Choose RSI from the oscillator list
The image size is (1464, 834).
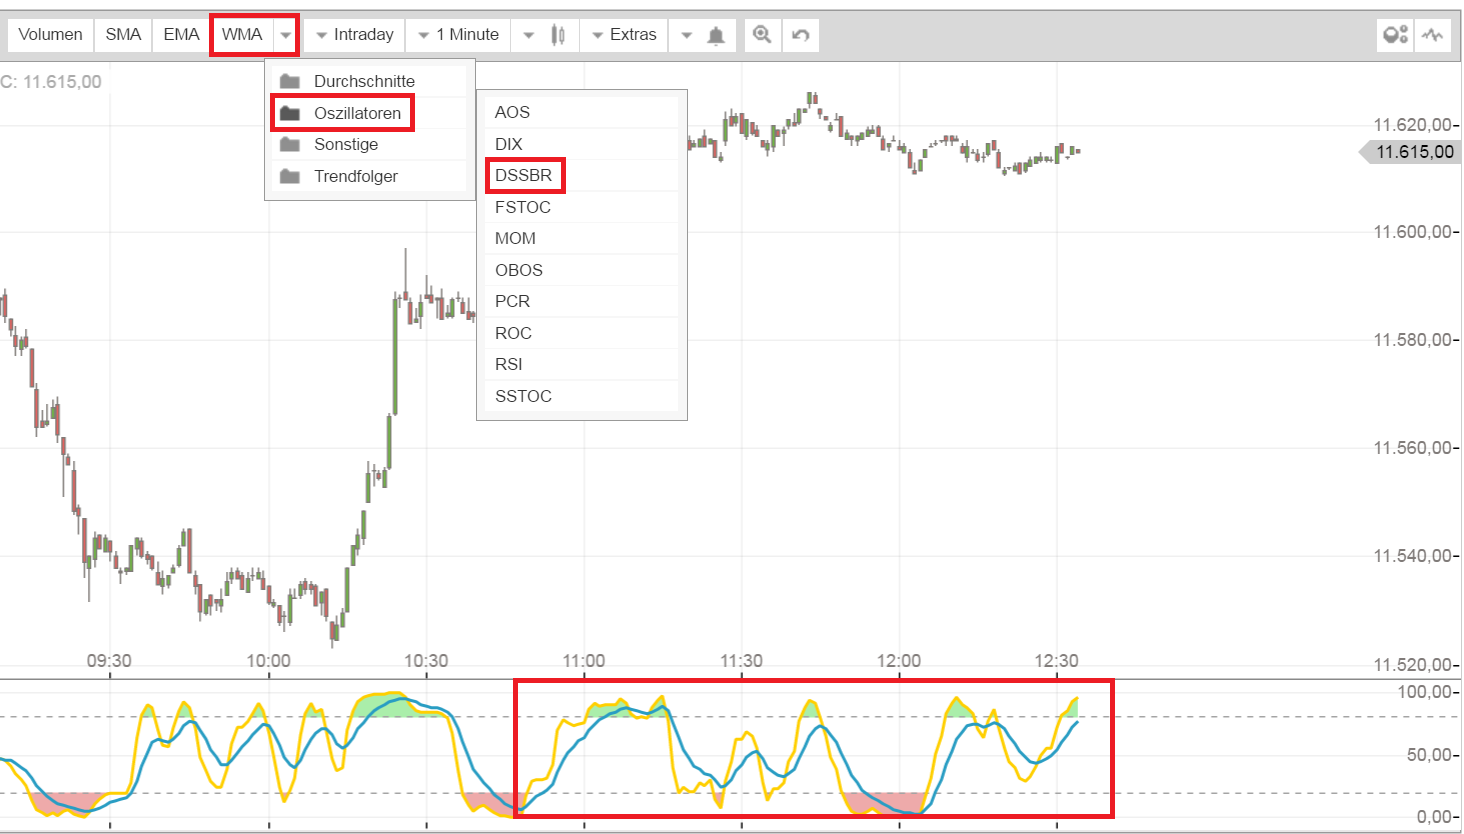pyautogui.click(x=508, y=364)
